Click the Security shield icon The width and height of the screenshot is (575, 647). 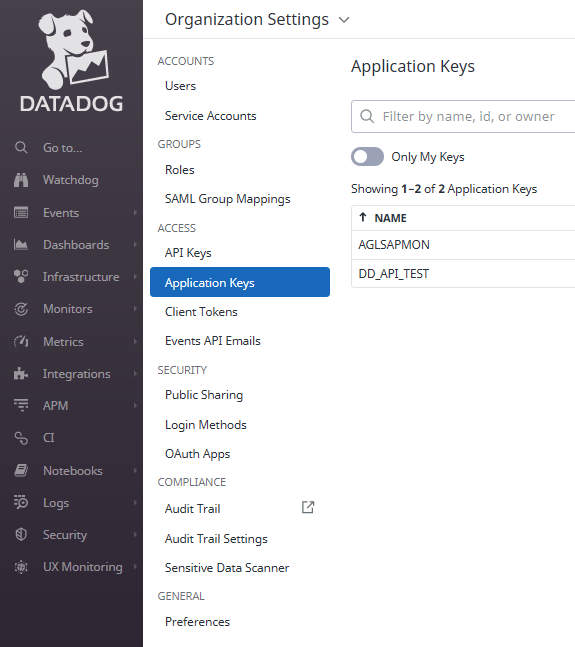point(21,534)
